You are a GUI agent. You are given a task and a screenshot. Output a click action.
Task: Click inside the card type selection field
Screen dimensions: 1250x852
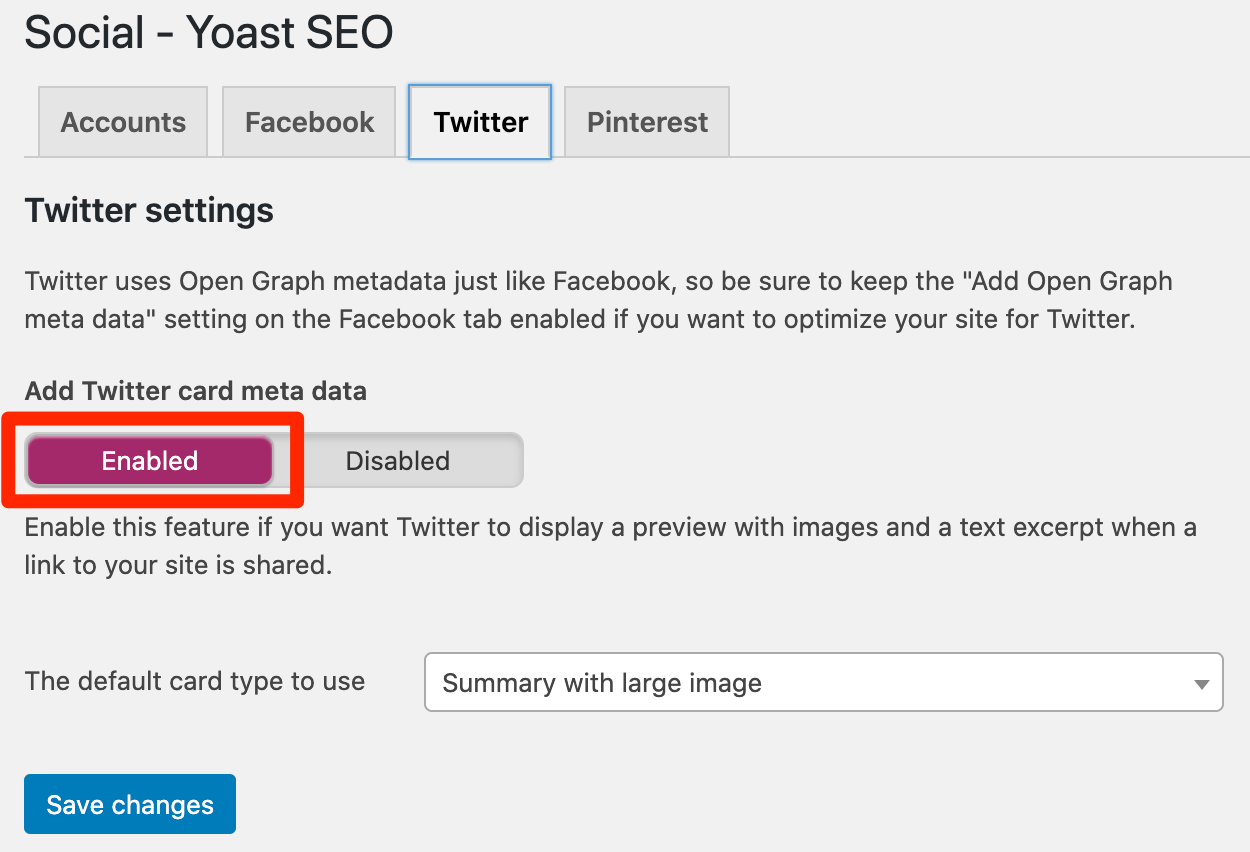pyautogui.click(x=700, y=682)
